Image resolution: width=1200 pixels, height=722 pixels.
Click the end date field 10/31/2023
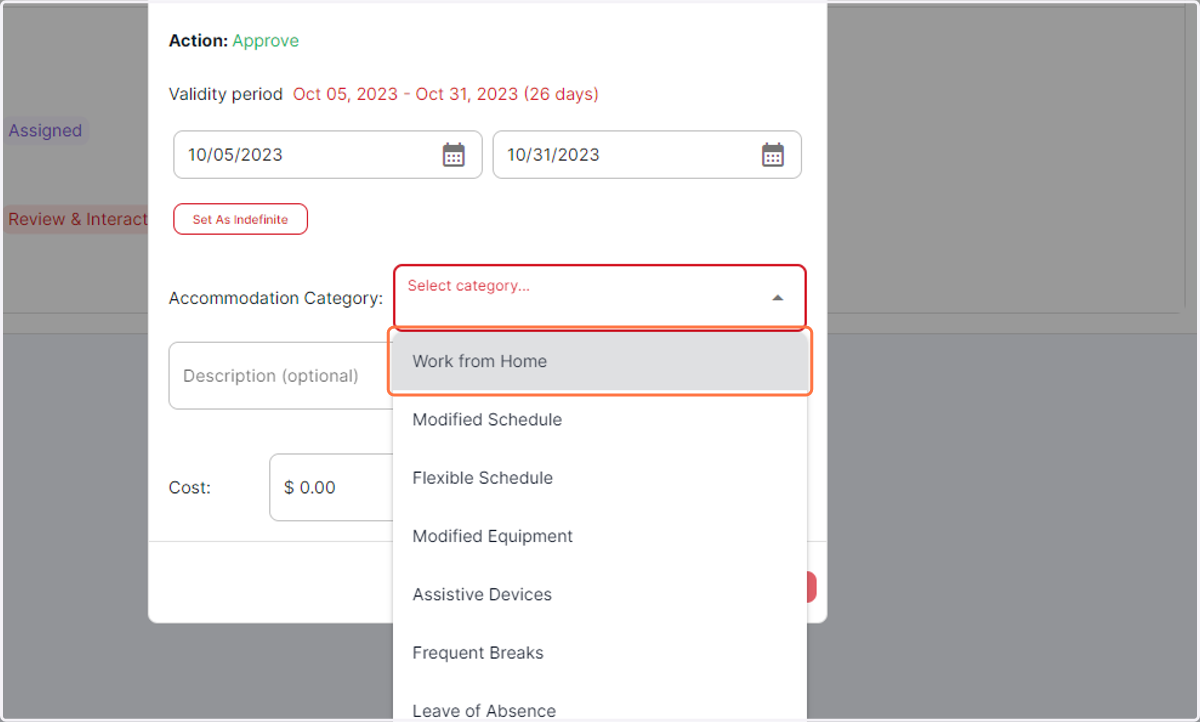click(647, 155)
